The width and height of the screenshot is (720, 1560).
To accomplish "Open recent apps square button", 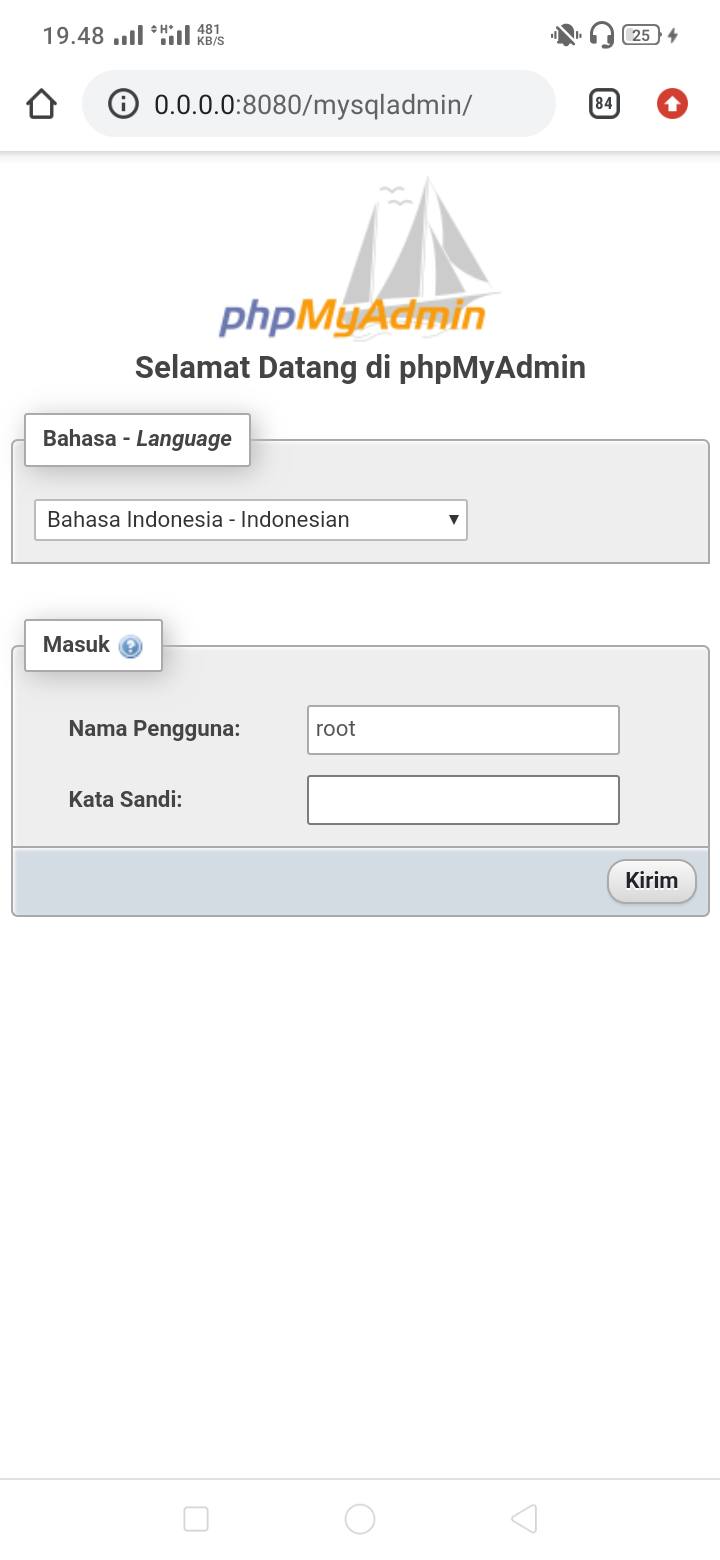I will [x=196, y=1519].
